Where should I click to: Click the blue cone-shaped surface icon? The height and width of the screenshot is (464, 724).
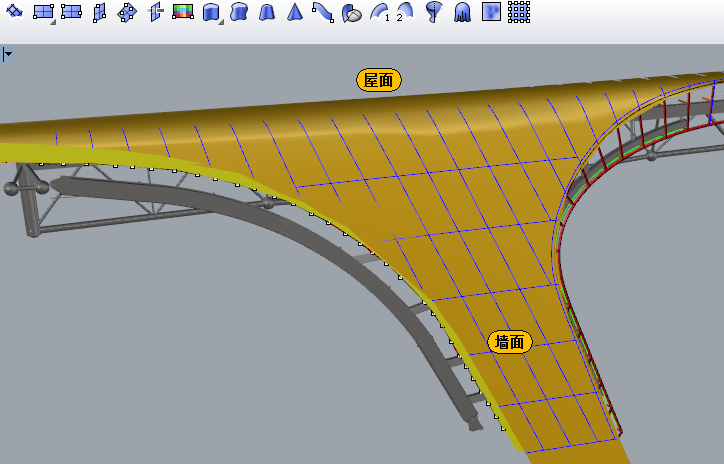point(295,13)
